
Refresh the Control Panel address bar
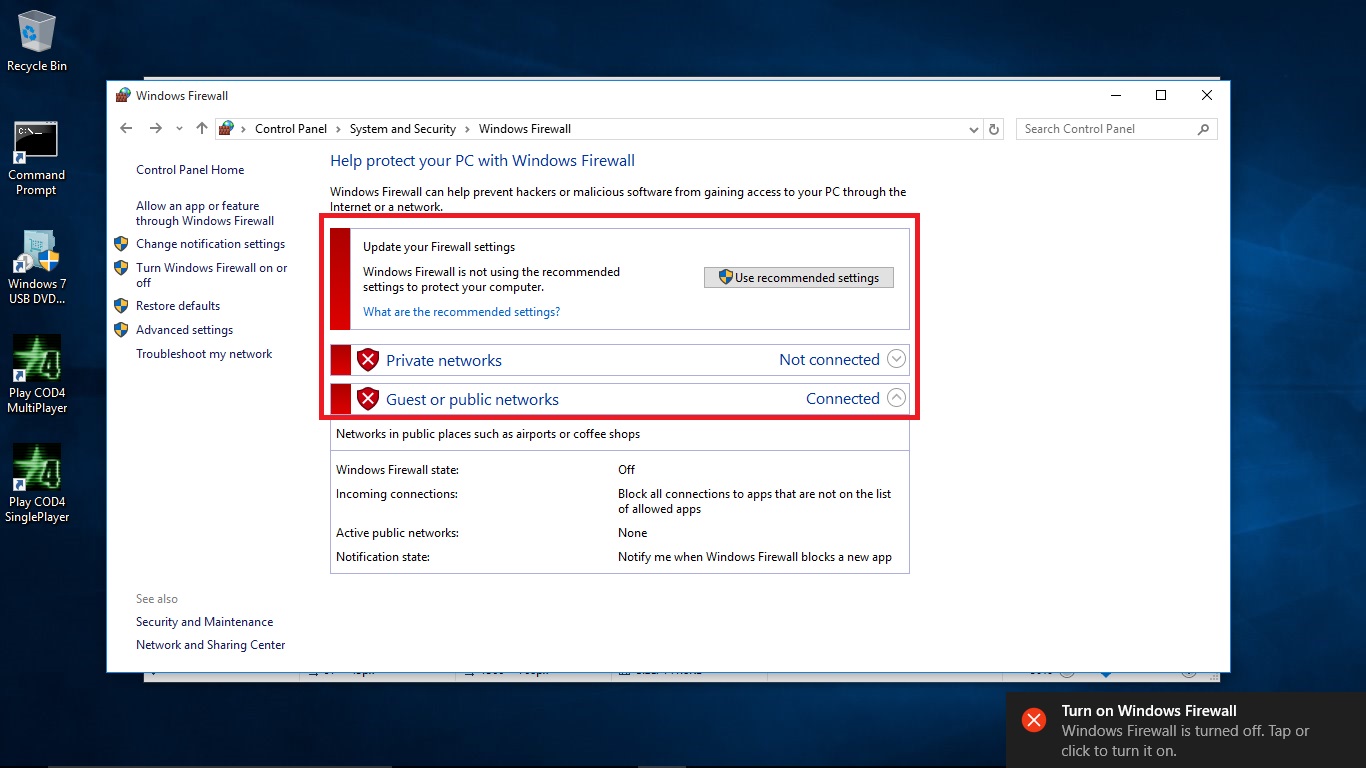[x=994, y=129]
